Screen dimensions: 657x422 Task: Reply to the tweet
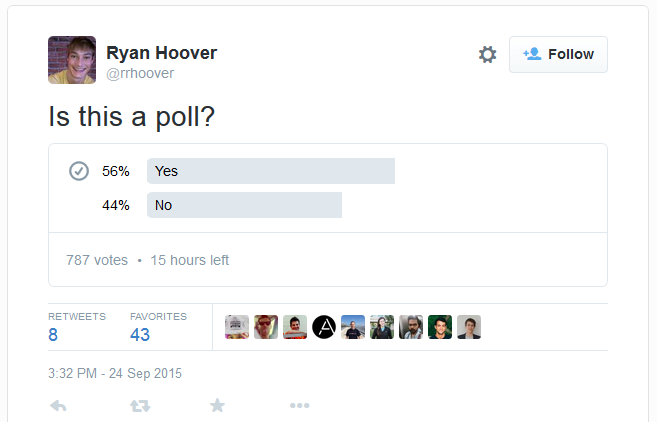click(58, 406)
